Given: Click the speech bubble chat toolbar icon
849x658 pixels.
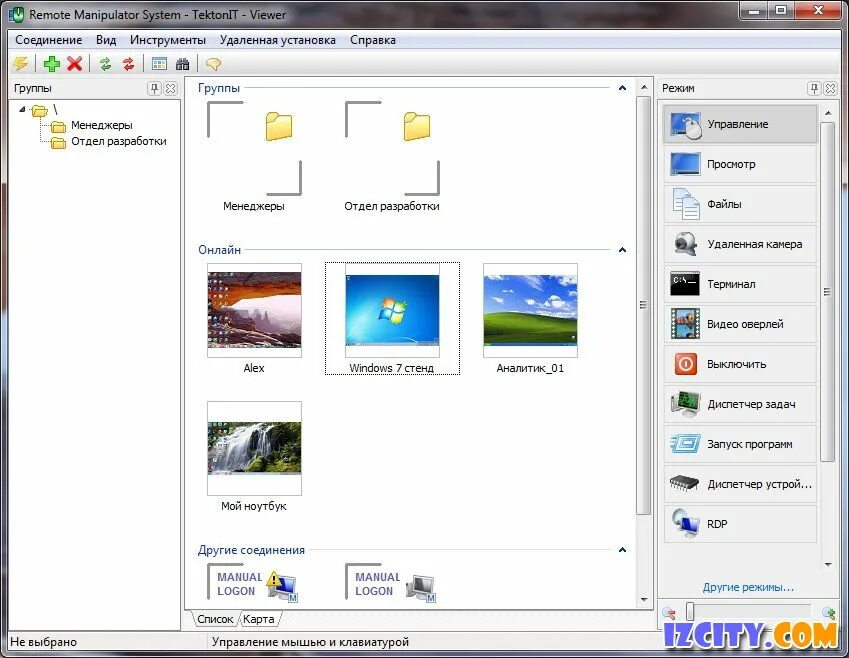Looking at the screenshot, I should (x=213, y=64).
